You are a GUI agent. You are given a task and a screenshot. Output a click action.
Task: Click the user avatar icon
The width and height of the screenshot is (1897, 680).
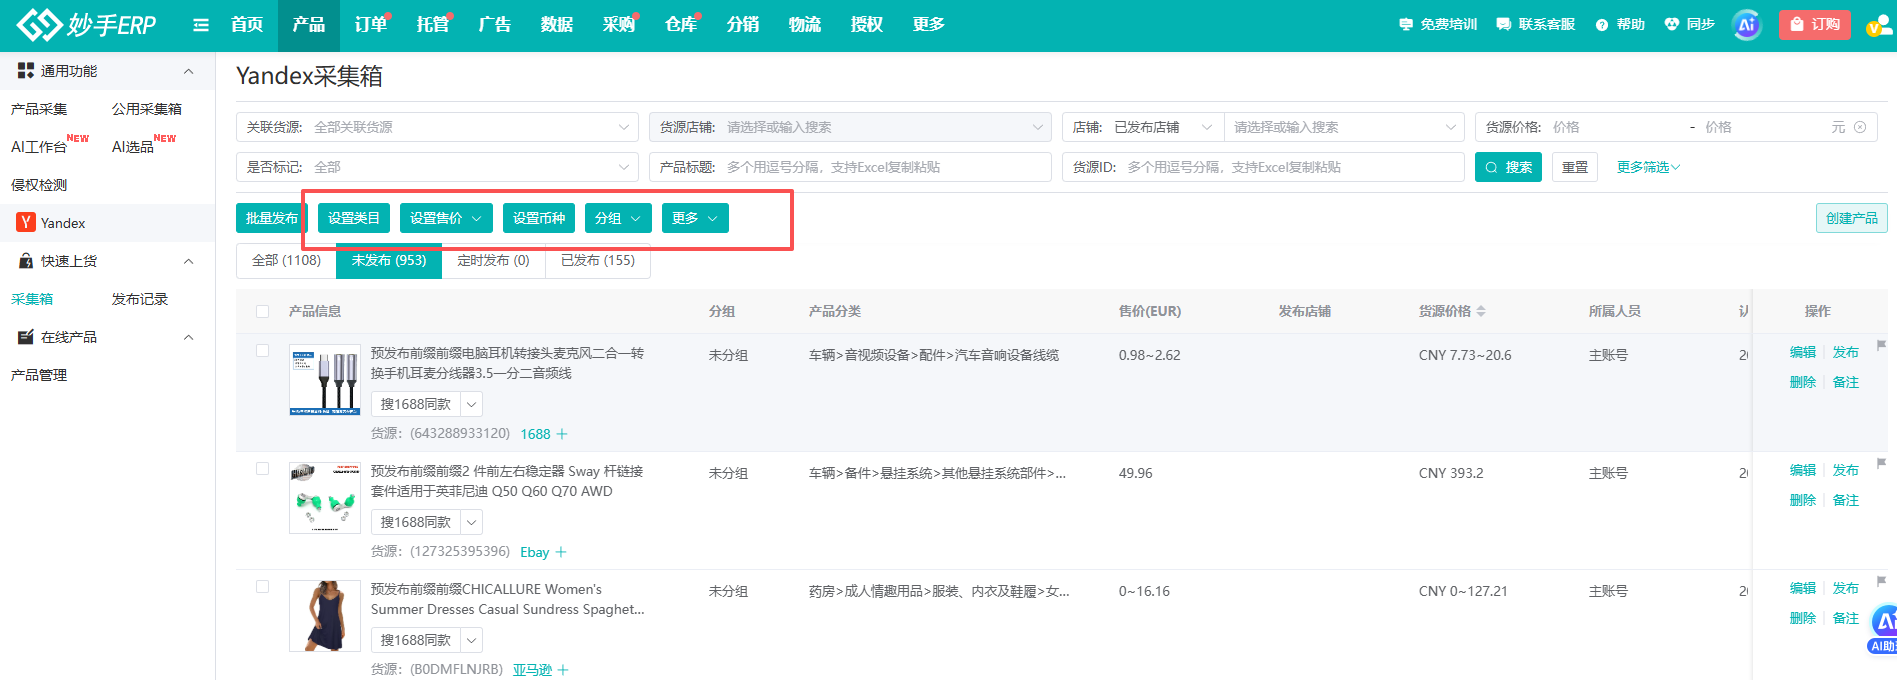[x=1882, y=25]
